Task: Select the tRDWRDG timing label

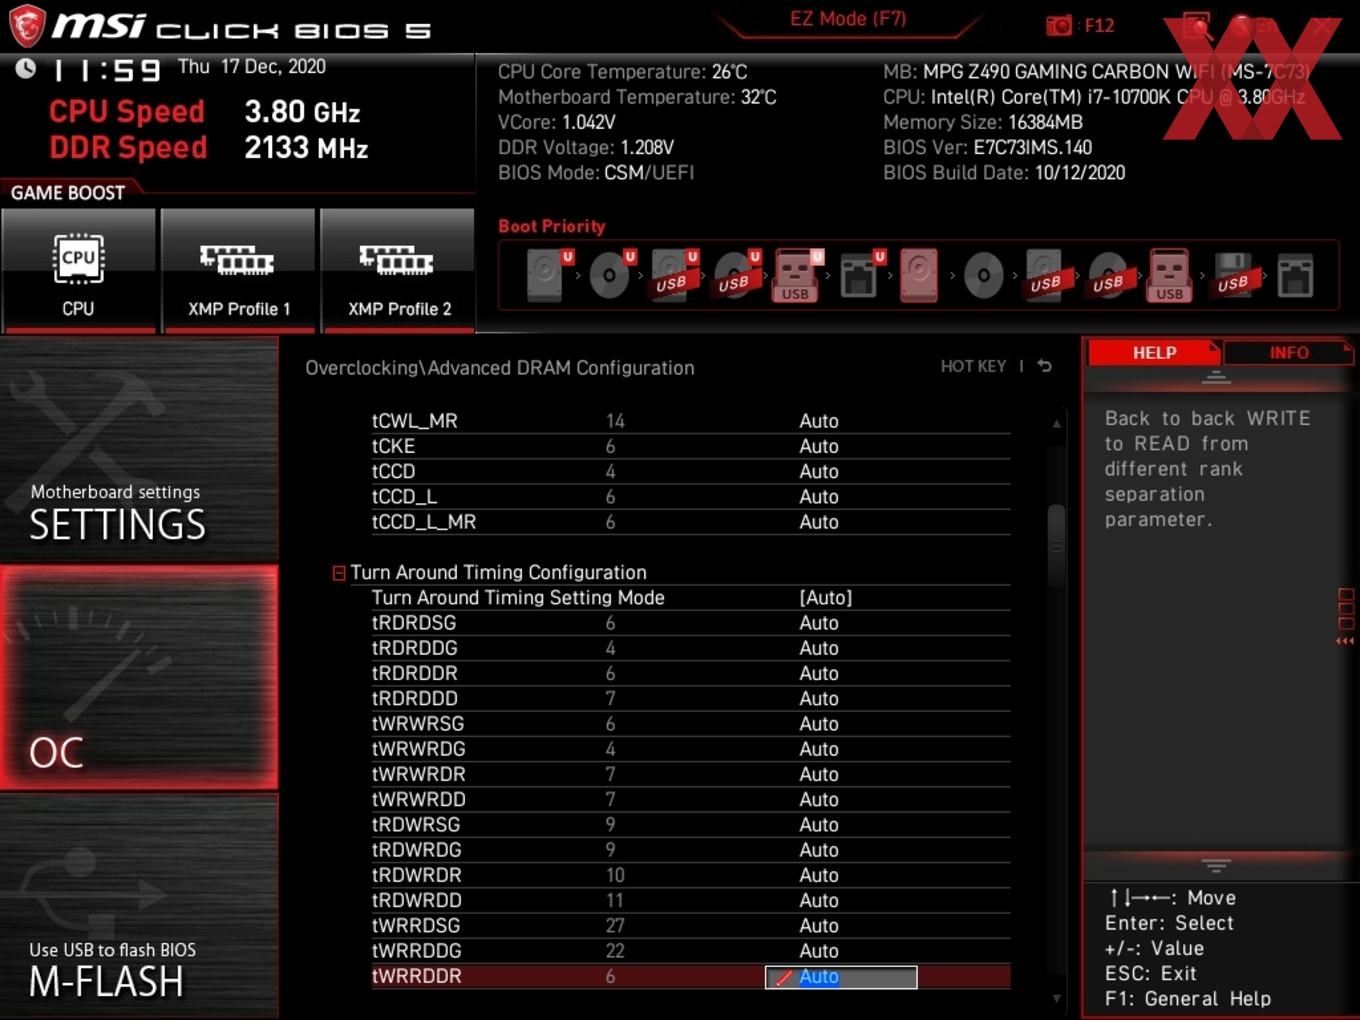Action: click(416, 850)
